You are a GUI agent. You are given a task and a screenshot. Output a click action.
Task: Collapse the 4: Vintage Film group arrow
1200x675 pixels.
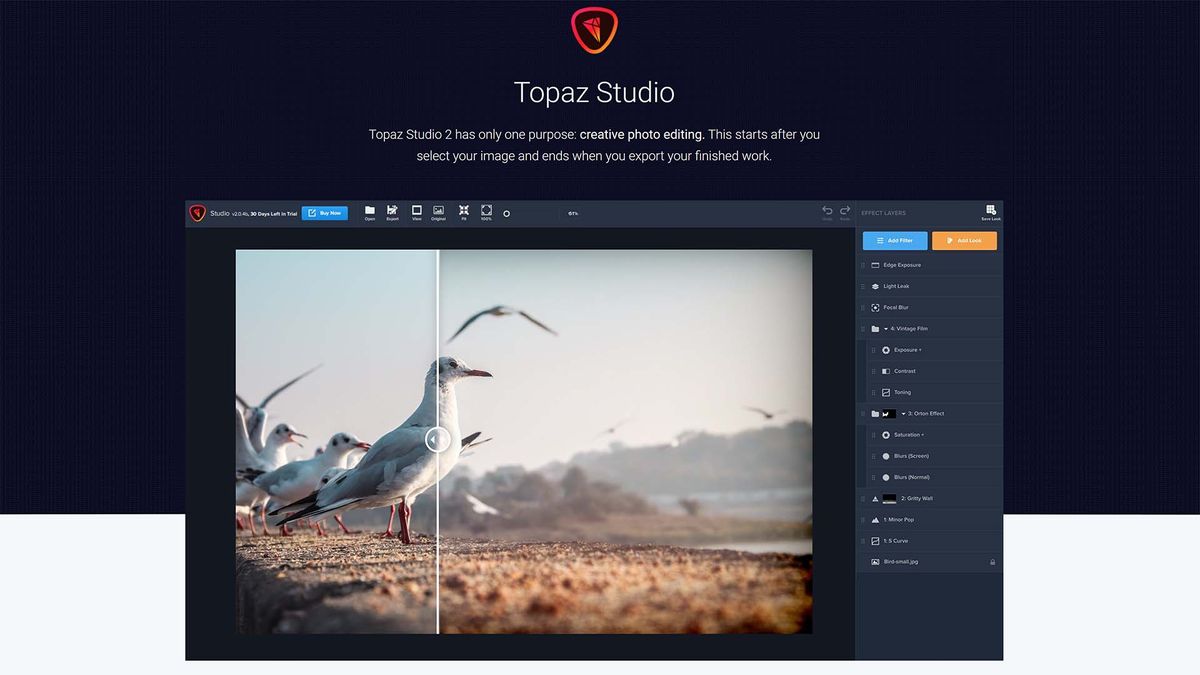[886, 328]
